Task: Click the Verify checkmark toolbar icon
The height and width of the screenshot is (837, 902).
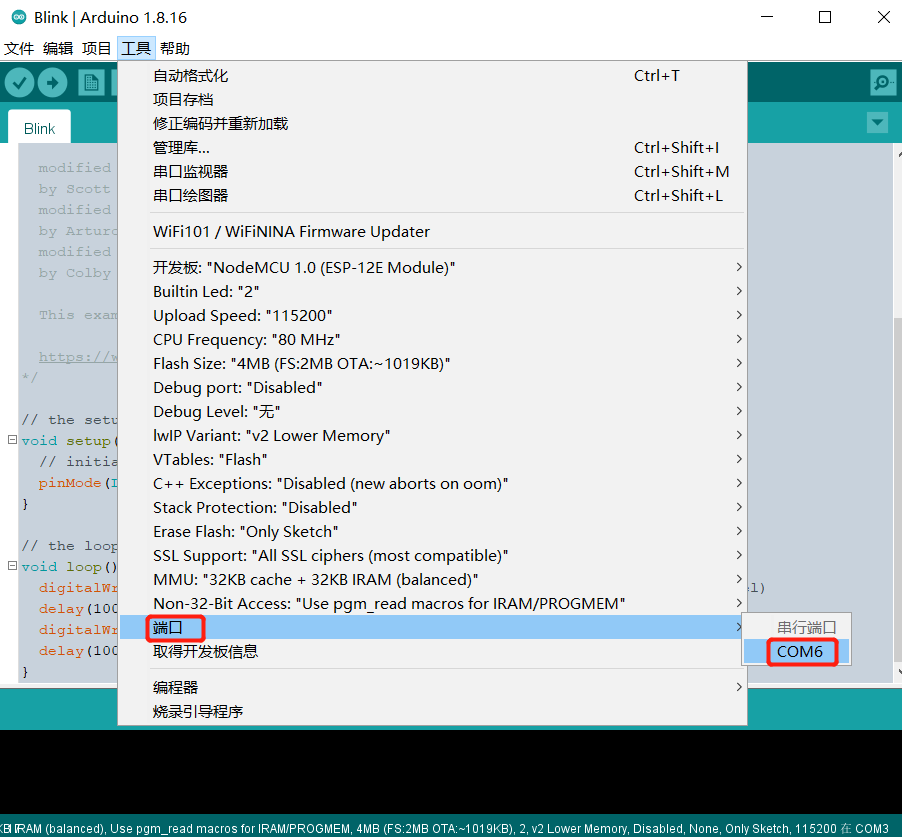Action: (19, 83)
